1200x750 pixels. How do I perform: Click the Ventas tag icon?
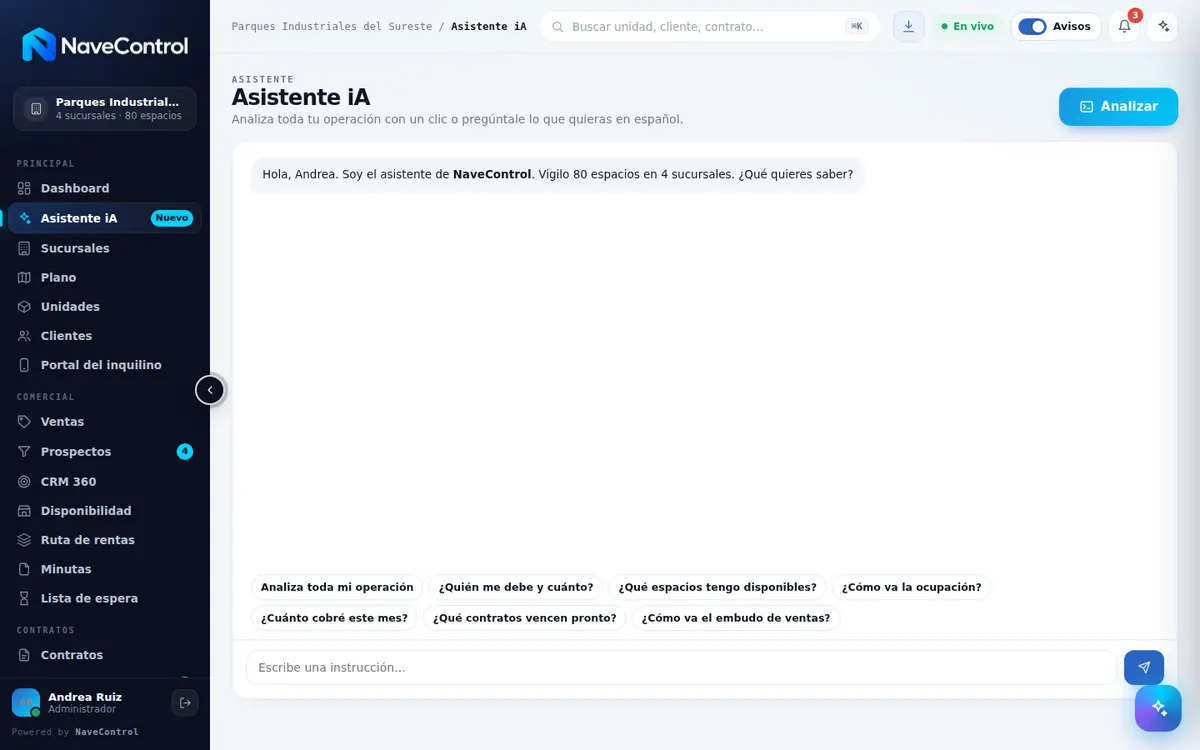coord(25,422)
